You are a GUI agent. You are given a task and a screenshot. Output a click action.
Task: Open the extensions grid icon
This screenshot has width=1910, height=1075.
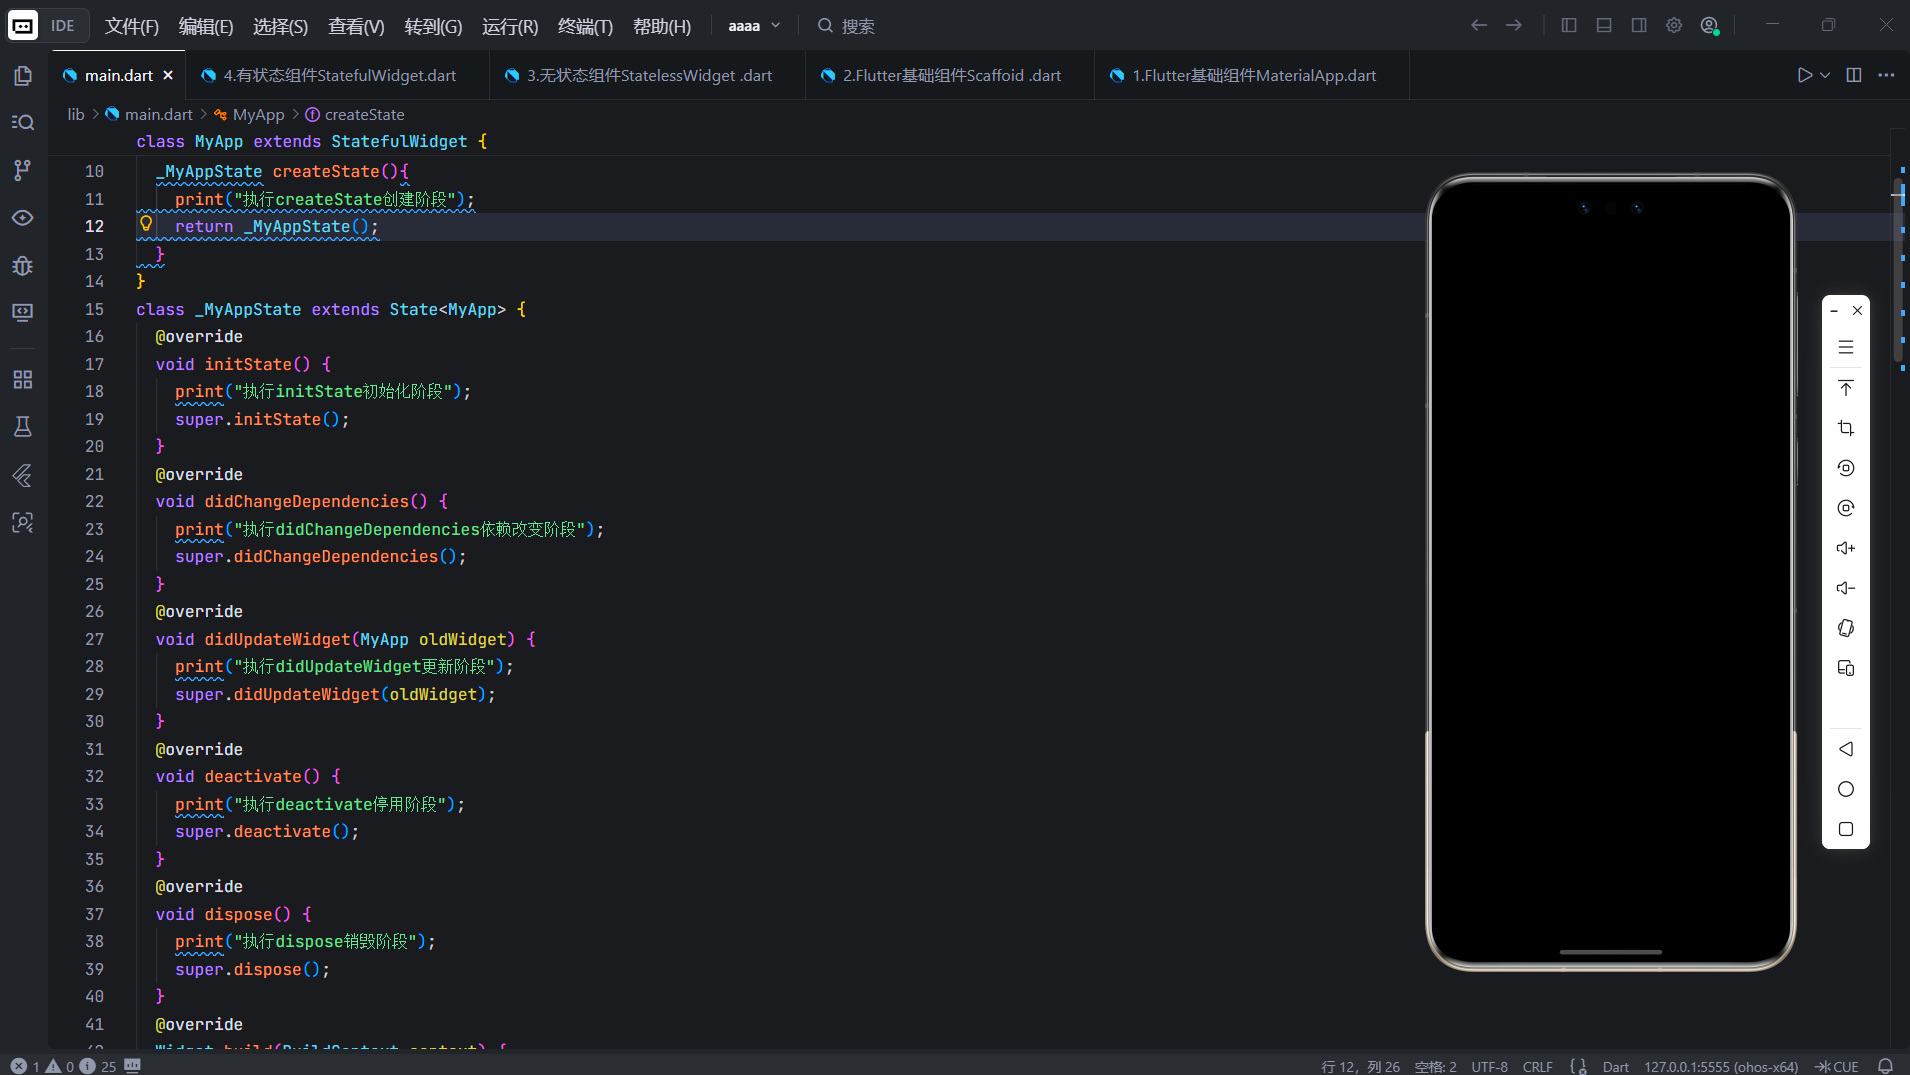[23, 380]
